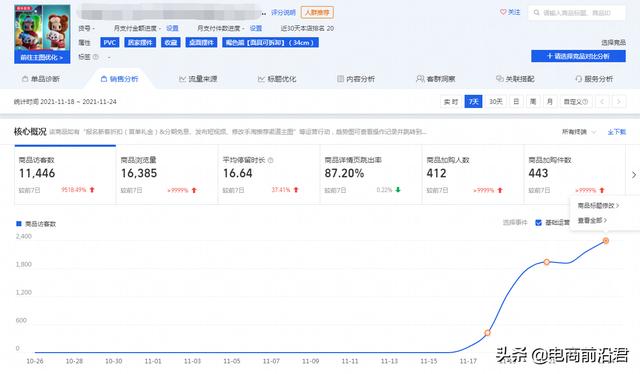The image size is (640, 374).
Task: Click 请选择竞品对比分析 button
Action: pos(578,56)
